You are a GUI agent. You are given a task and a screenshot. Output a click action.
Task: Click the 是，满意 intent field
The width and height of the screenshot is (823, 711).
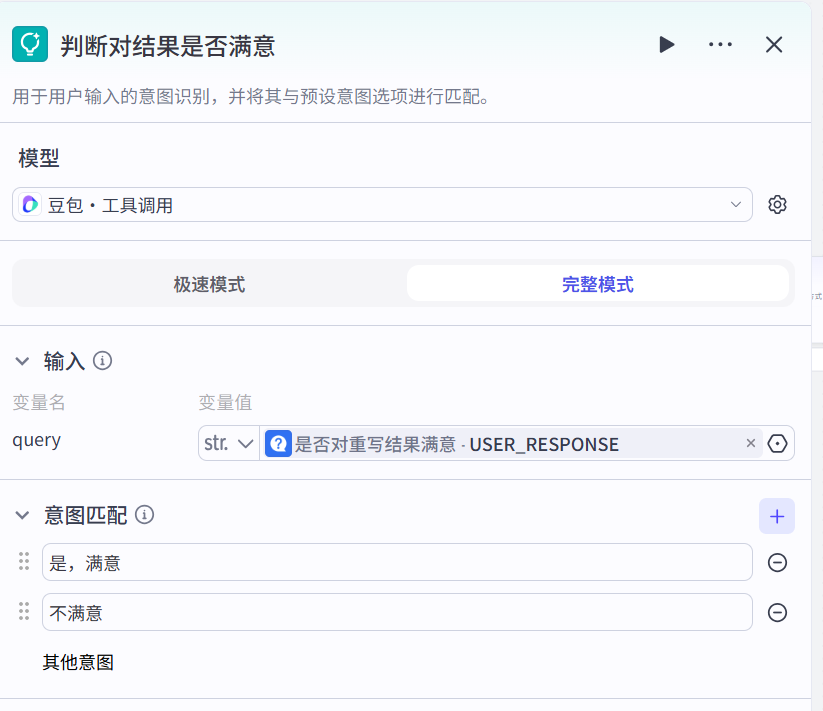click(397, 563)
